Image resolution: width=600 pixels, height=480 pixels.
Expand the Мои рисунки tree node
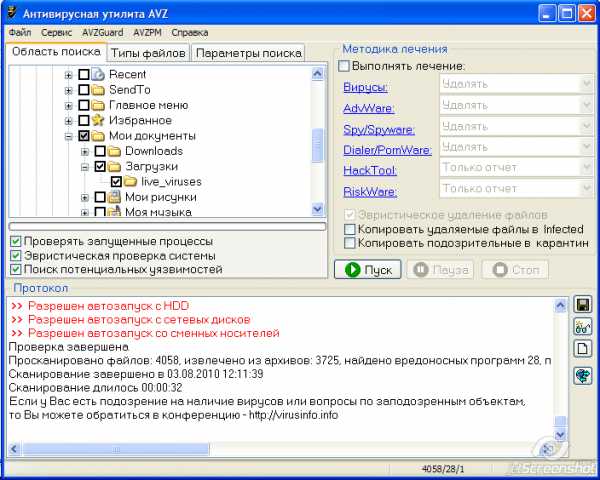pyautogui.click(x=85, y=198)
